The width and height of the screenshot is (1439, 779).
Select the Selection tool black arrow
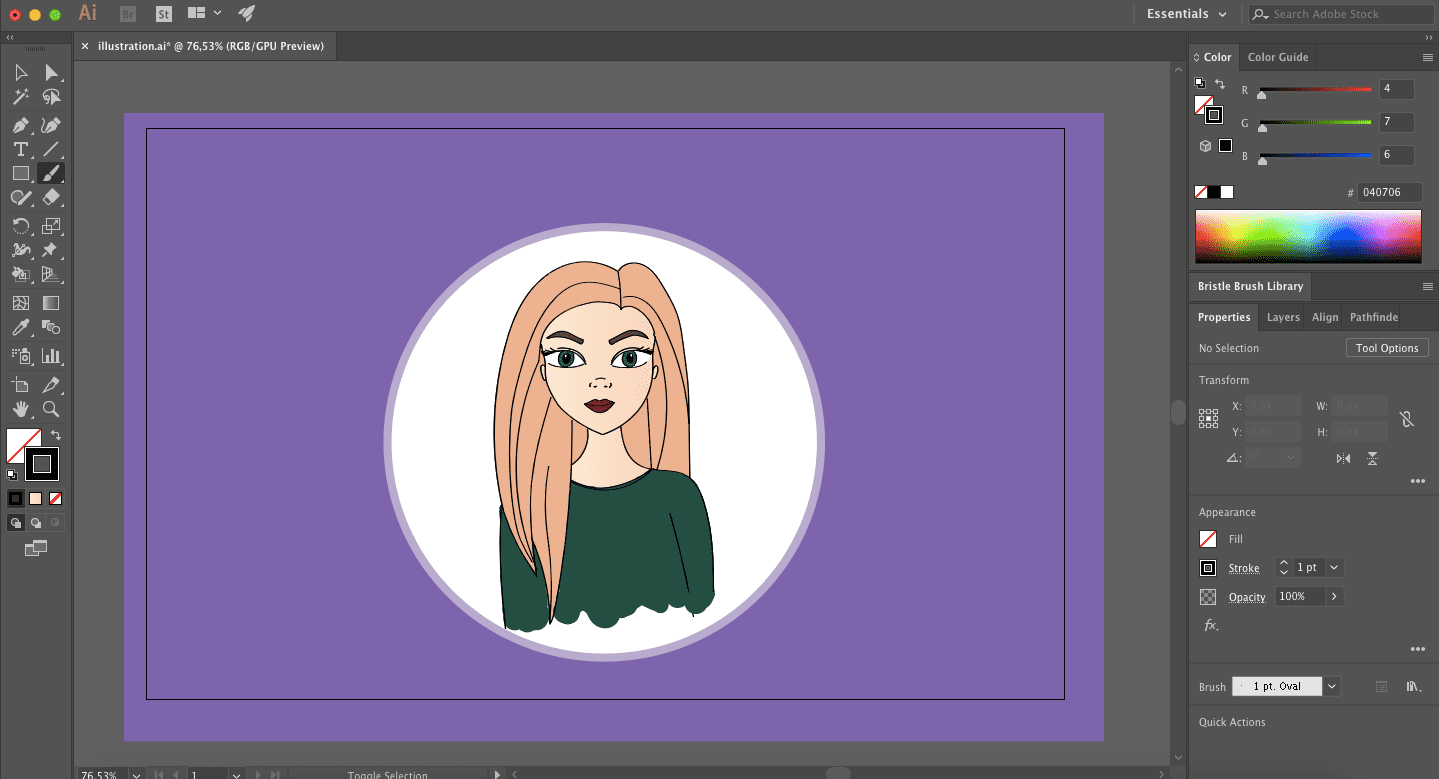coord(21,73)
